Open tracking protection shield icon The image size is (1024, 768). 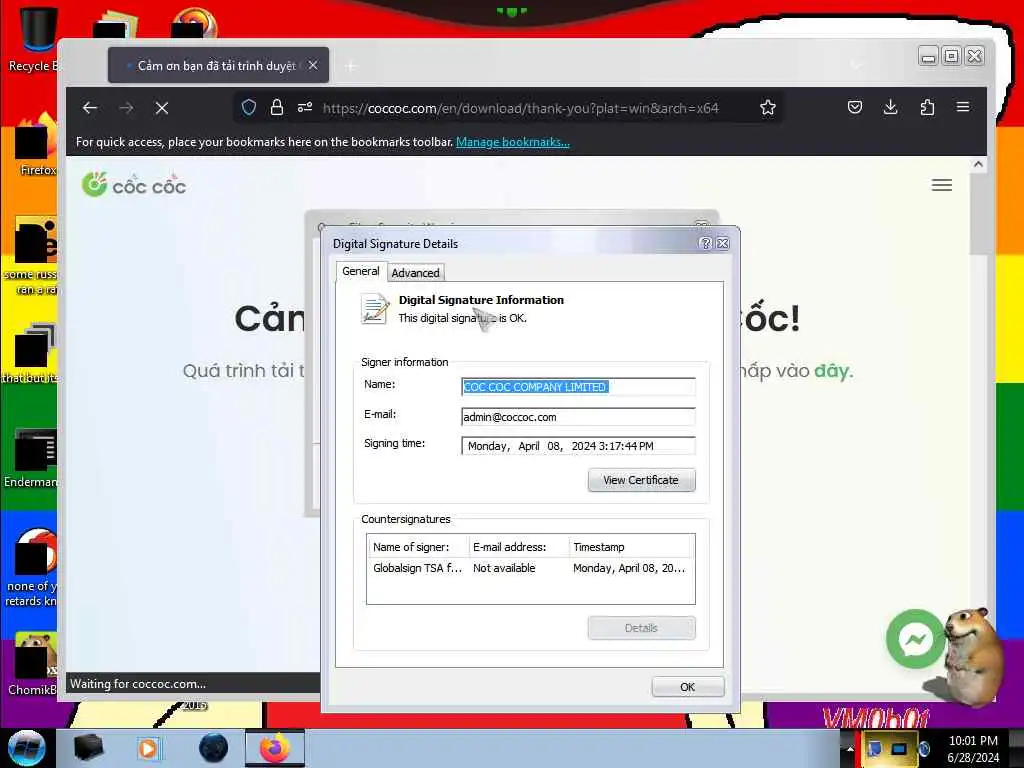pos(249,108)
